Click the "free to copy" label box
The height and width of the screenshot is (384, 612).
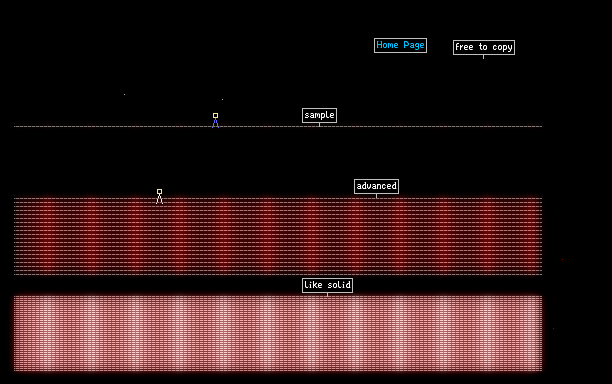pos(484,47)
